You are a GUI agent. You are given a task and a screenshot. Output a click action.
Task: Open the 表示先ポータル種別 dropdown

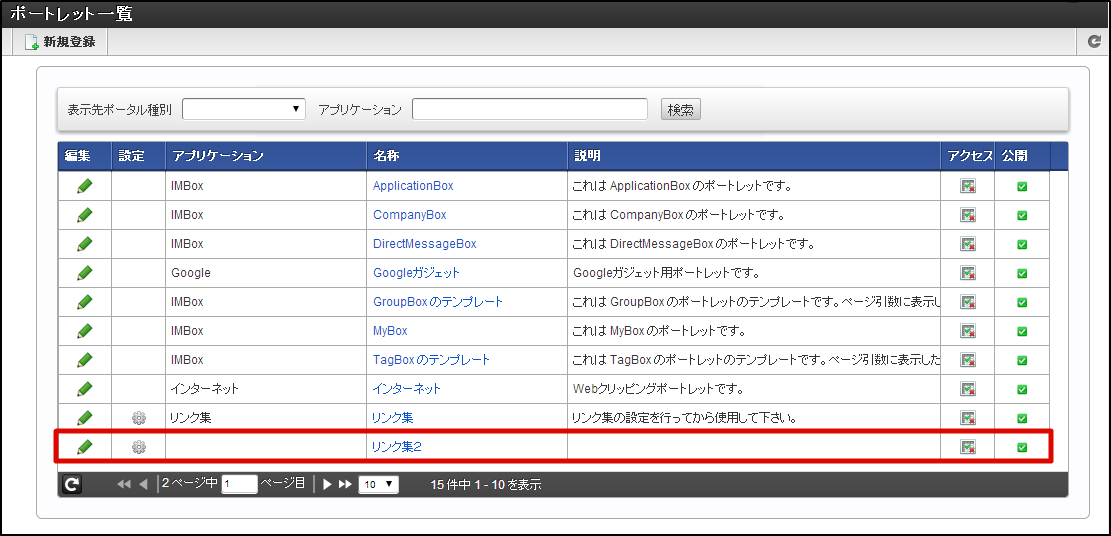[244, 109]
